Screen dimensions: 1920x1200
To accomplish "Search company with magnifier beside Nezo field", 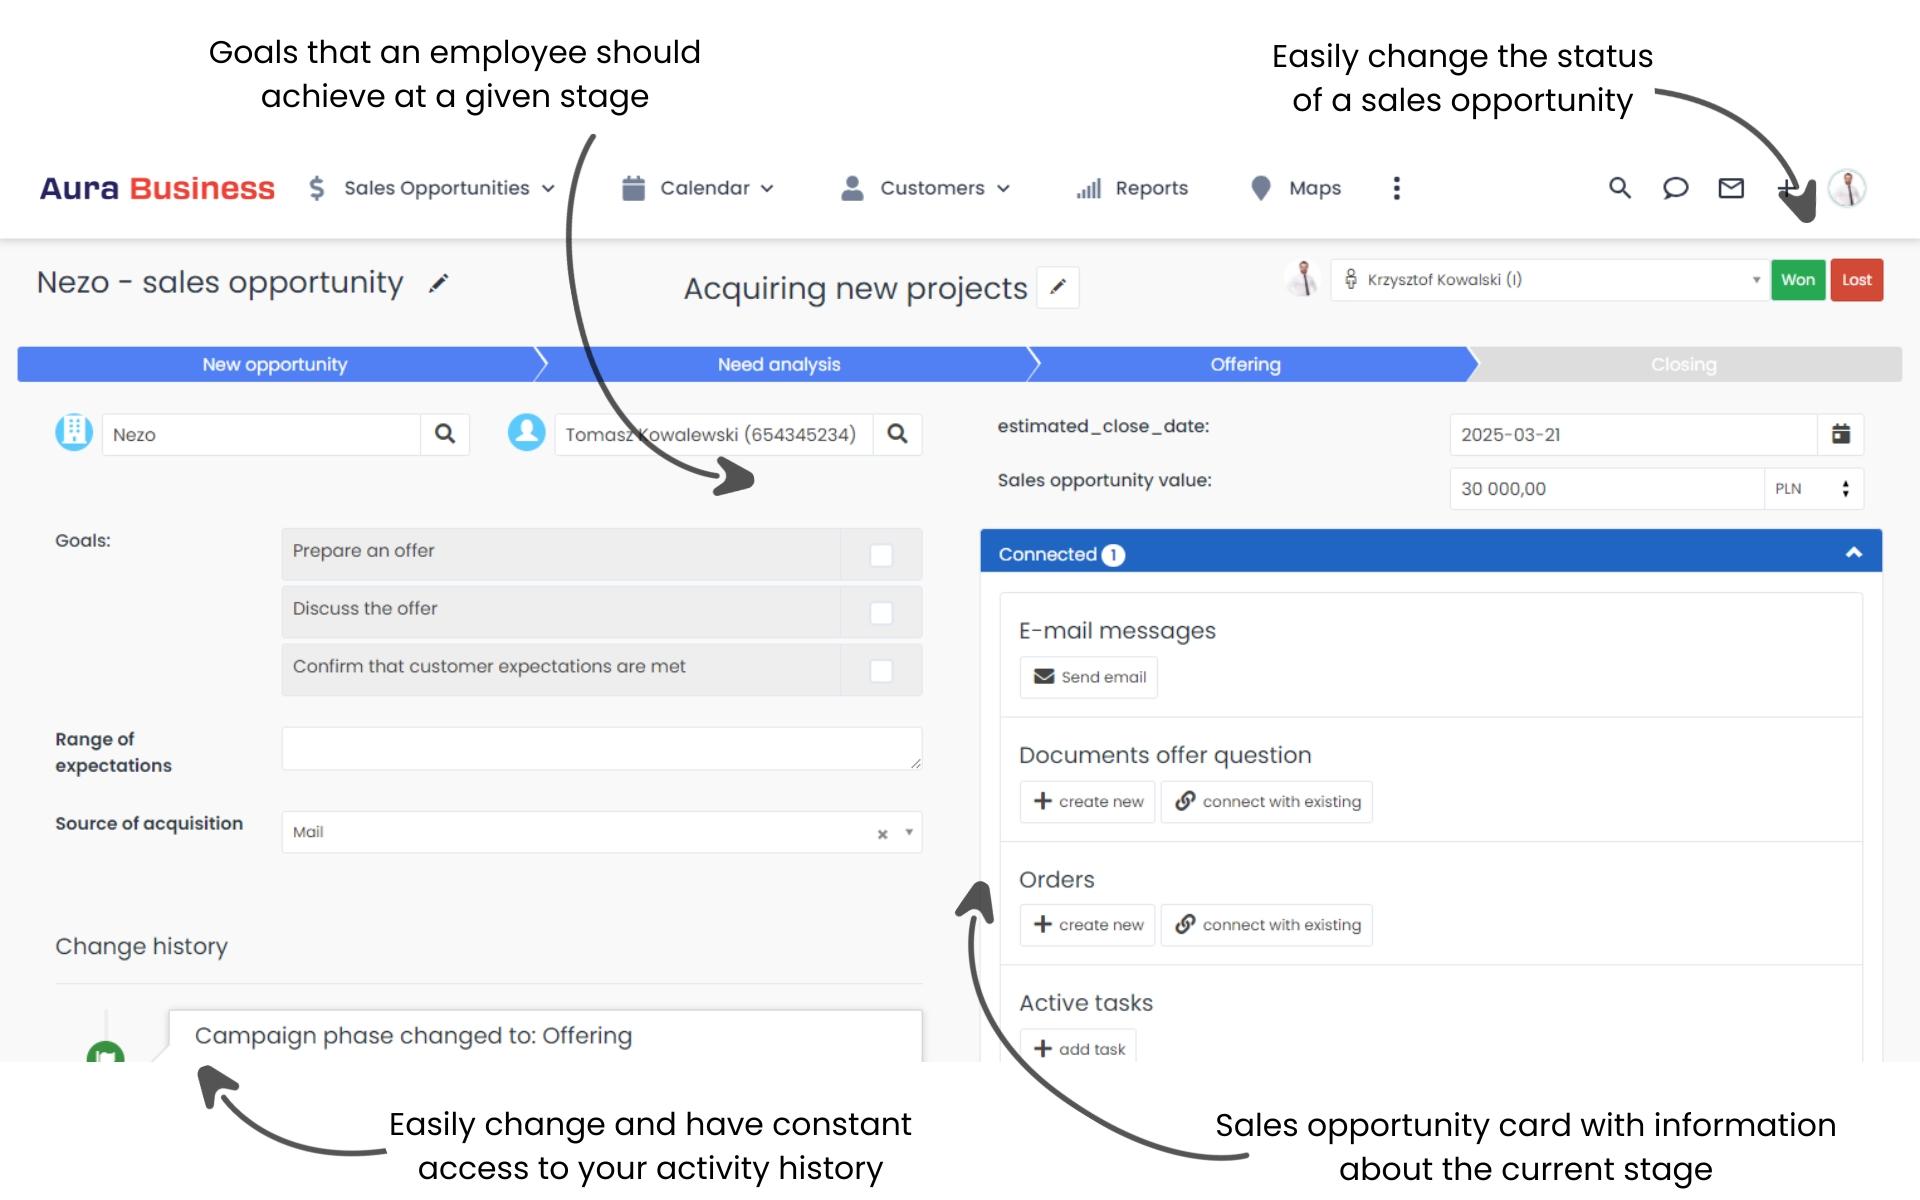I will (x=445, y=434).
